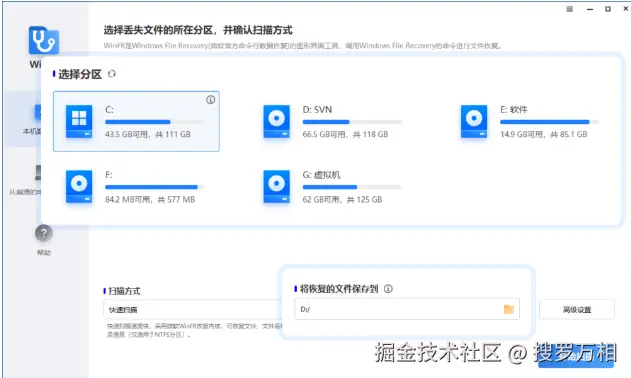
Task: Open the 快速扫描 scan mode dropdown
Action: [x=192, y=309]
